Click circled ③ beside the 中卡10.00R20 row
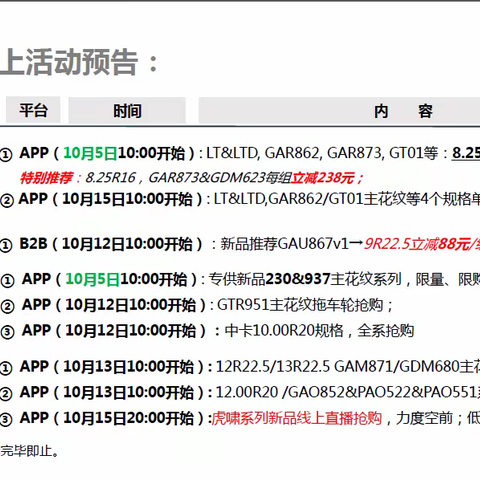480x480 pixels. (7, 332)
